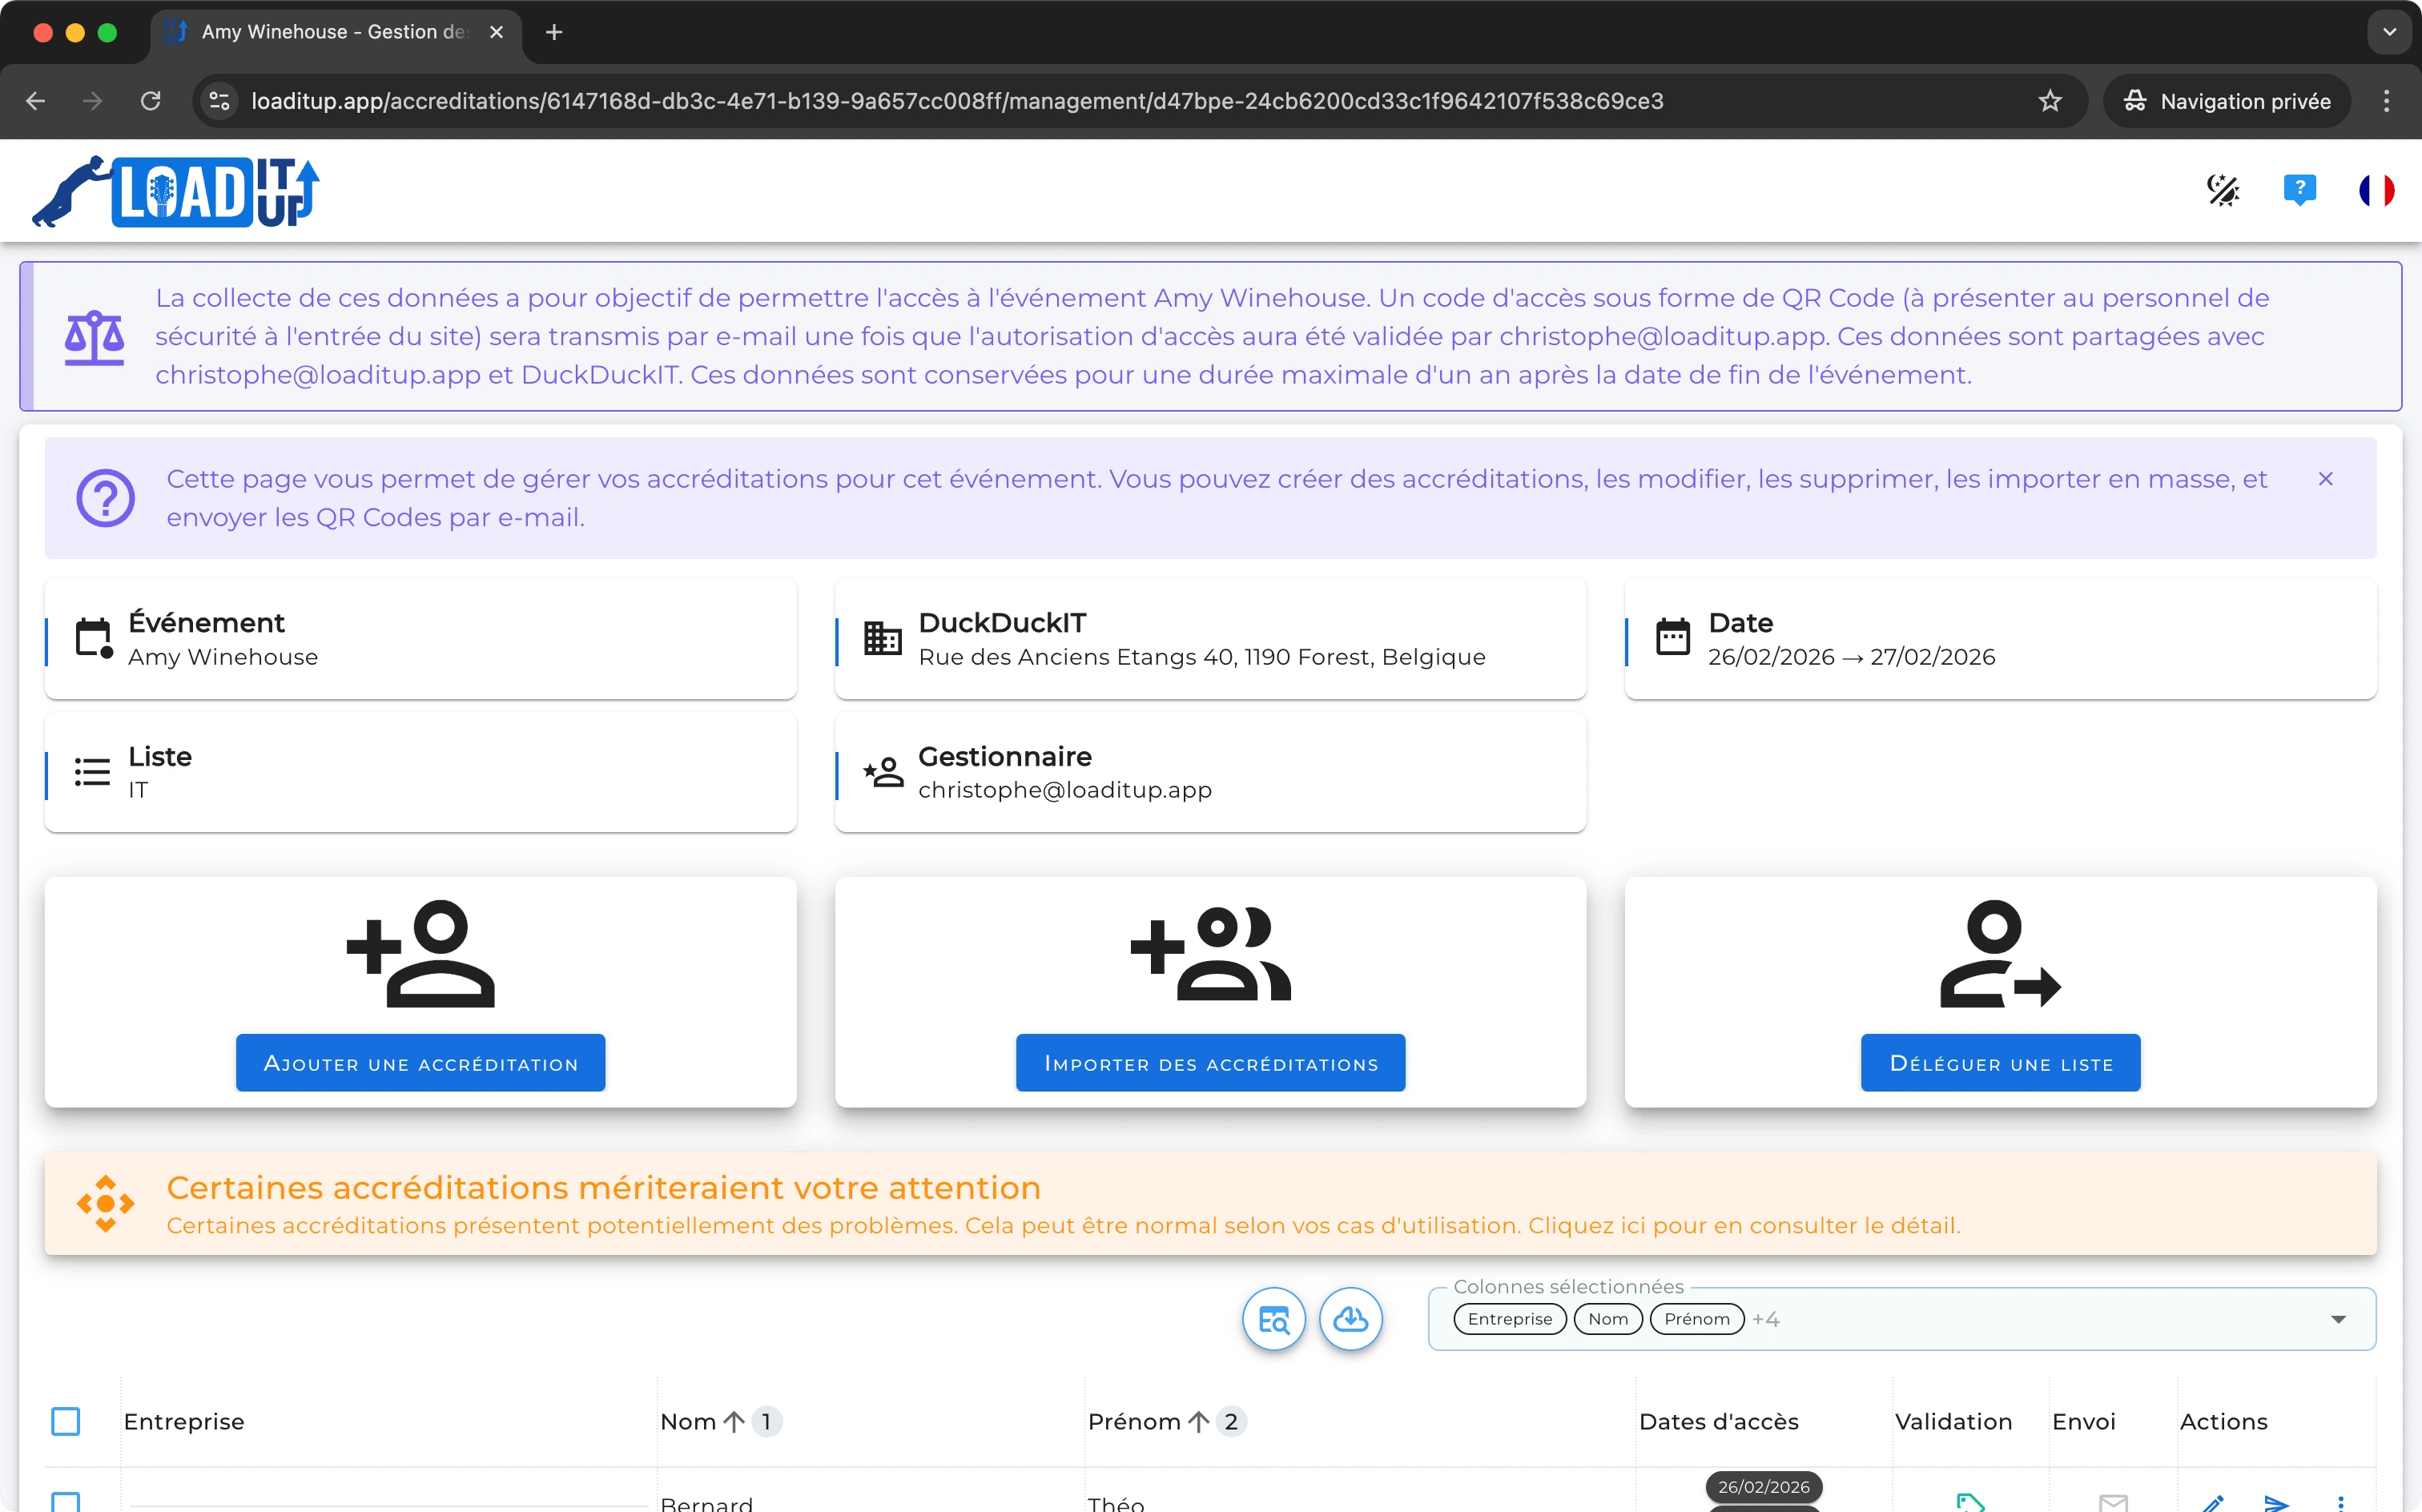Viewport: 2422px width, 1512px height.
Task: Open the help question bubble icon
Action: tap(2299, 190)
